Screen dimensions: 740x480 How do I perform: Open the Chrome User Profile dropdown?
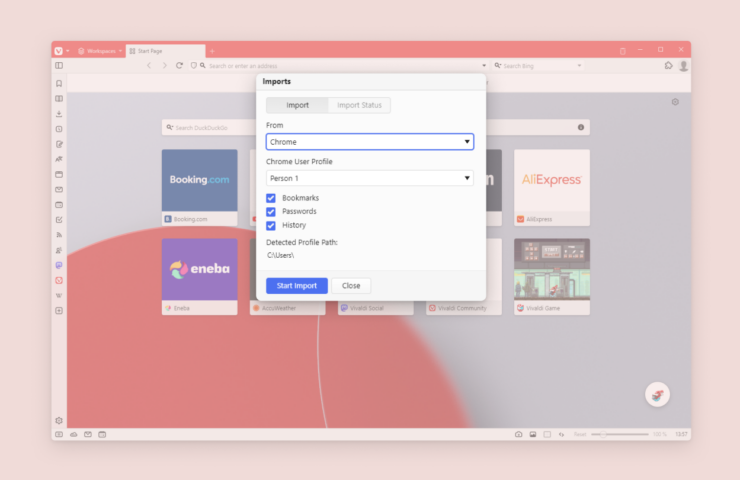pos(370,178)
